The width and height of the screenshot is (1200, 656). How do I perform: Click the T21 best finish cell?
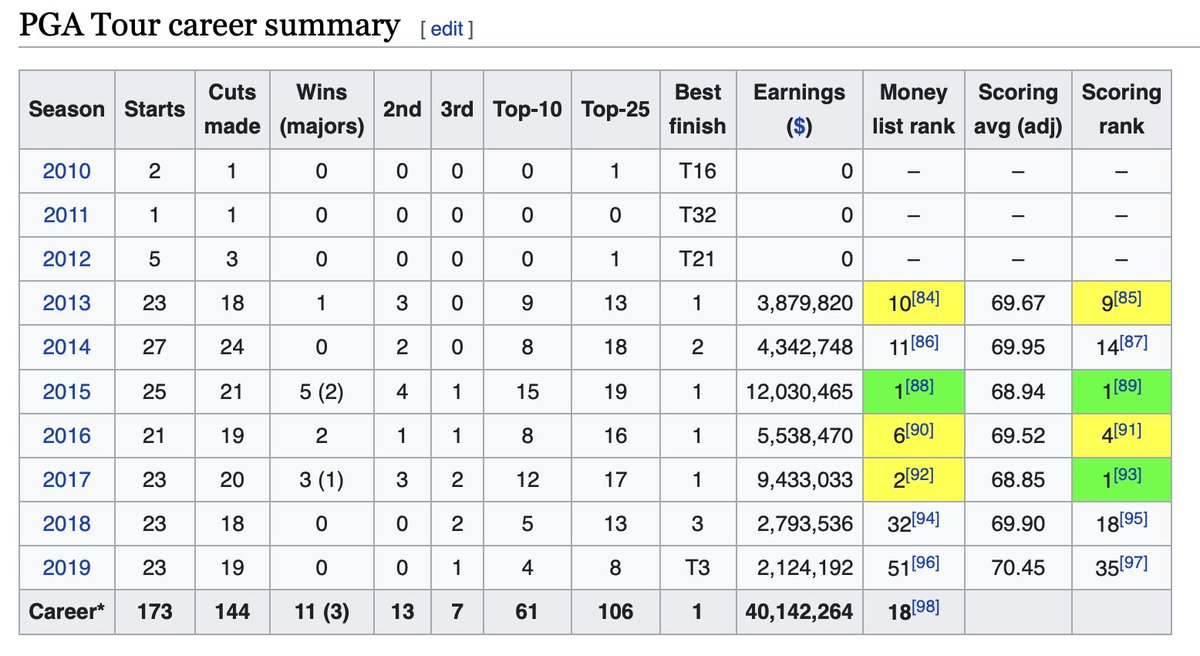[697, 259]
